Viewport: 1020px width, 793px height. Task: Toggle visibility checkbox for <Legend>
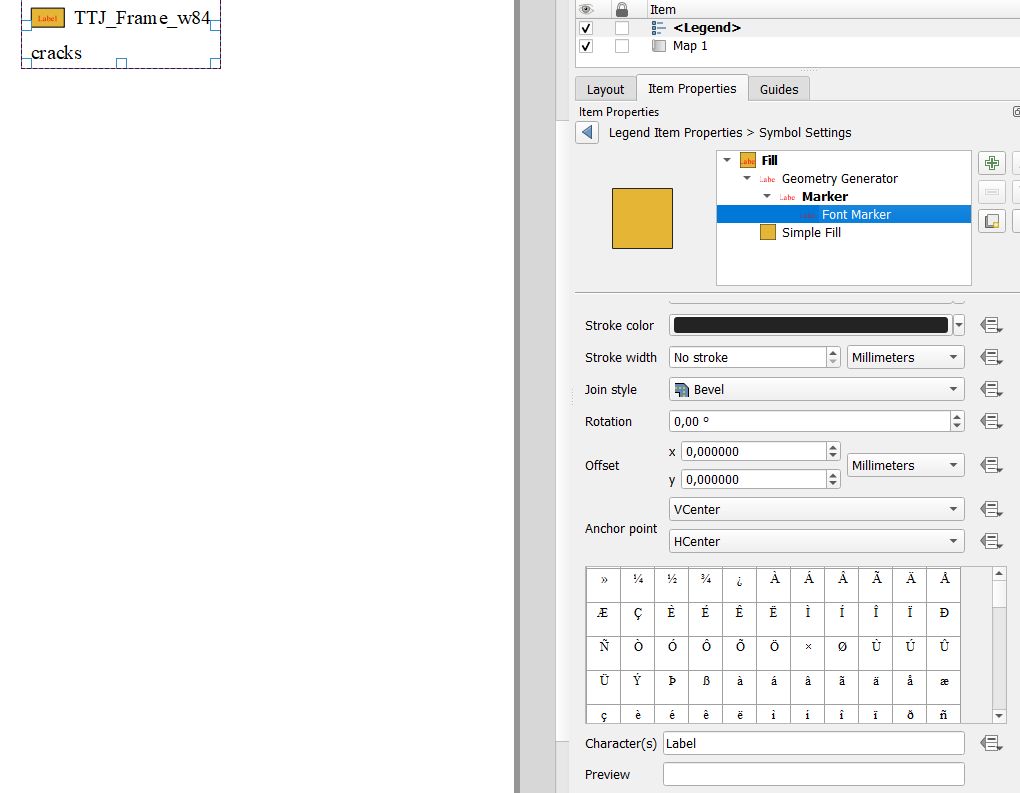pyautogui.click(x=586, y=28)
